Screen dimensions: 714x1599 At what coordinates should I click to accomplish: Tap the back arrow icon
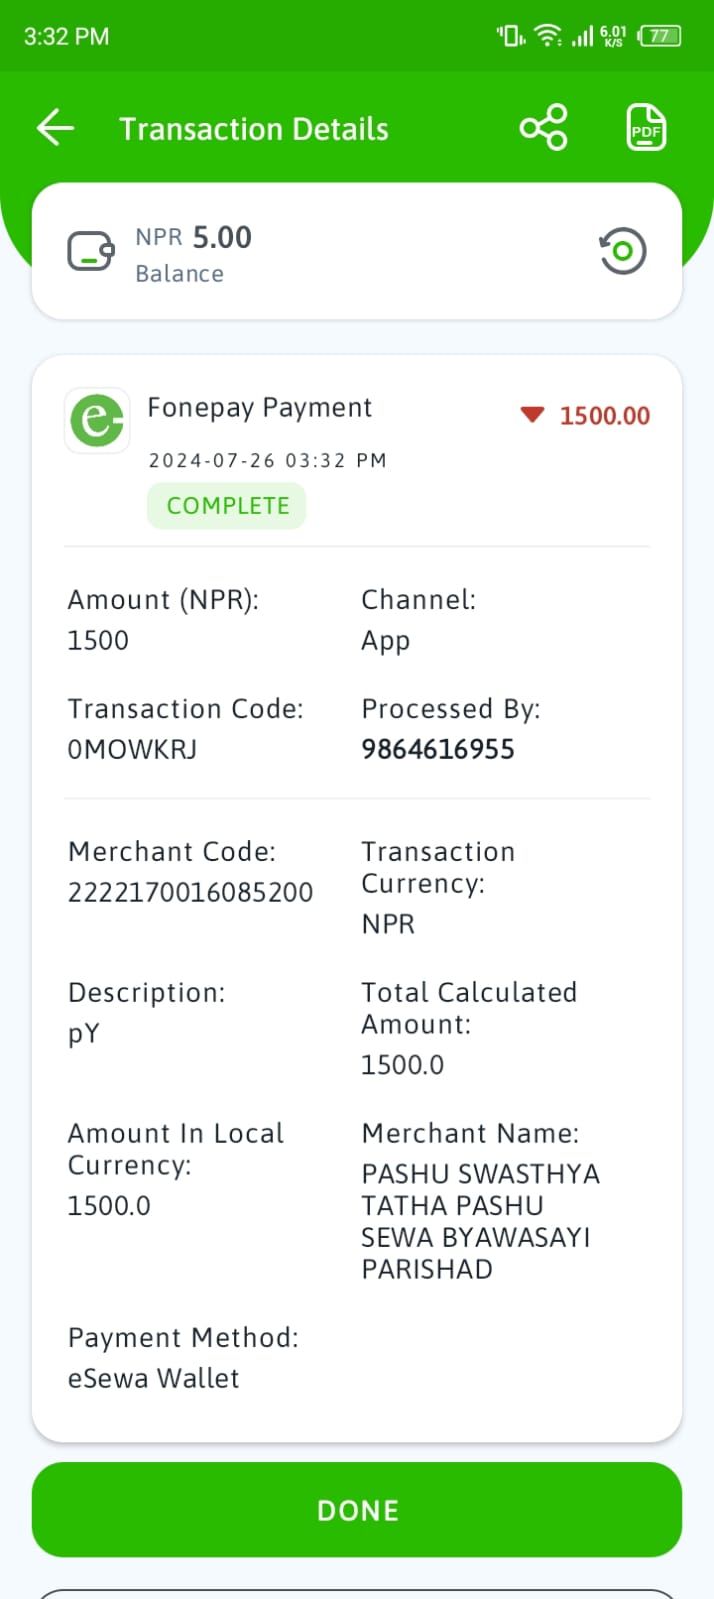tap(55, 128)
